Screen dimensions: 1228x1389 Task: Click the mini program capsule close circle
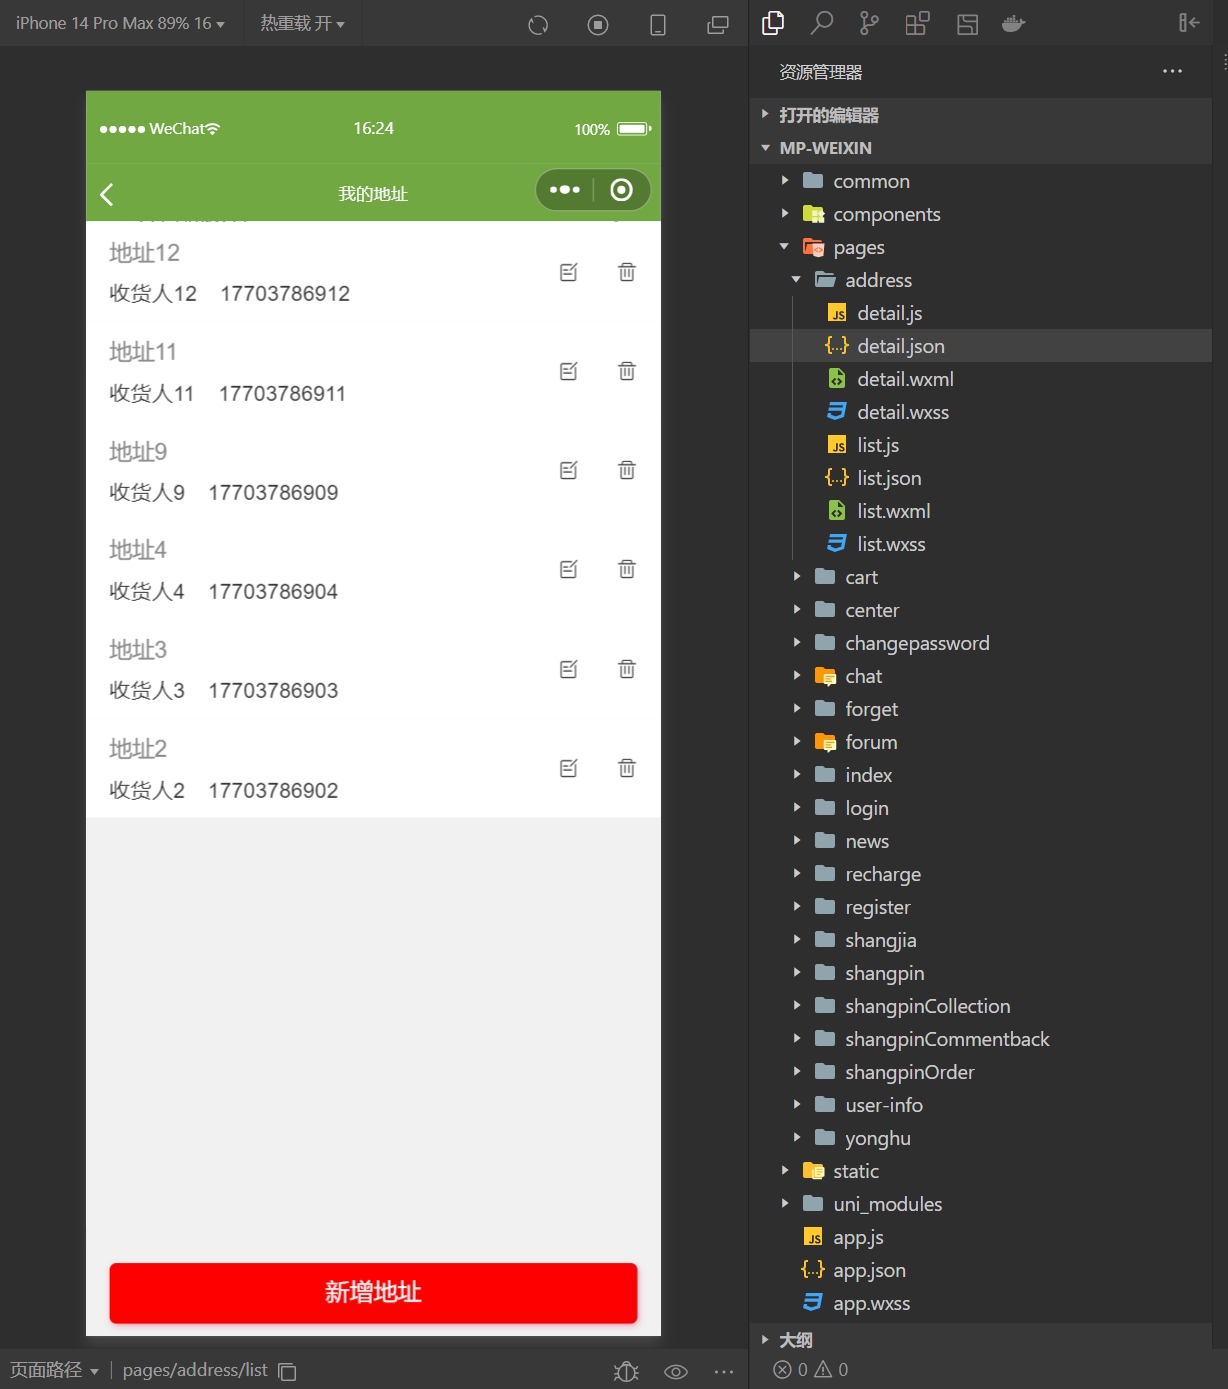click(x=621, y=190)
